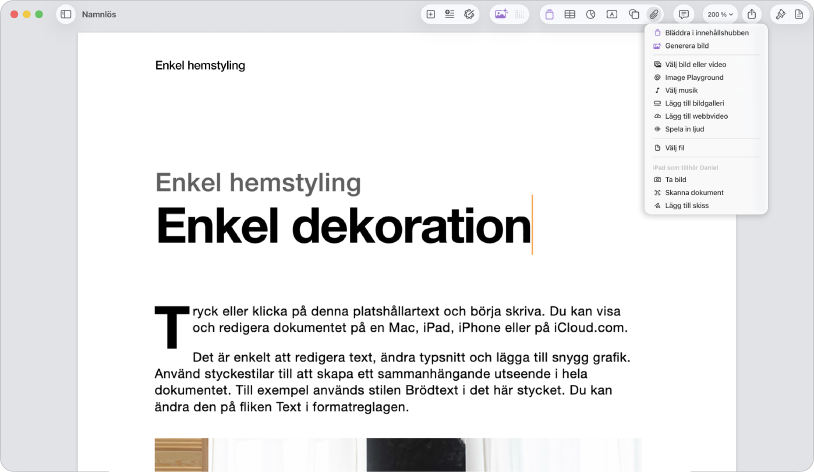Insert a table using the table icon
Screen dimensions: 814x473
coord(569,15)
